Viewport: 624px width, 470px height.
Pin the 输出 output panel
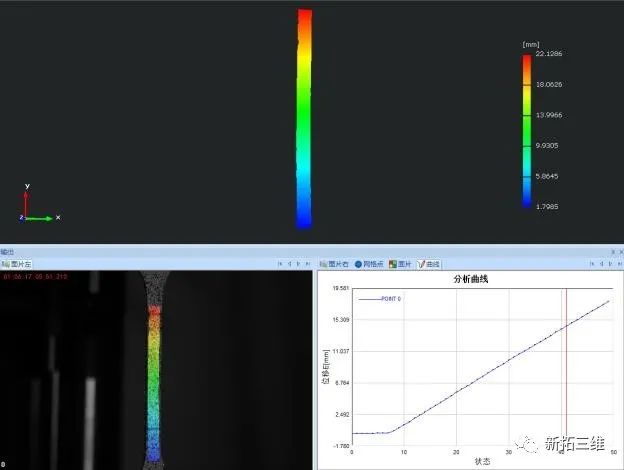613,252
